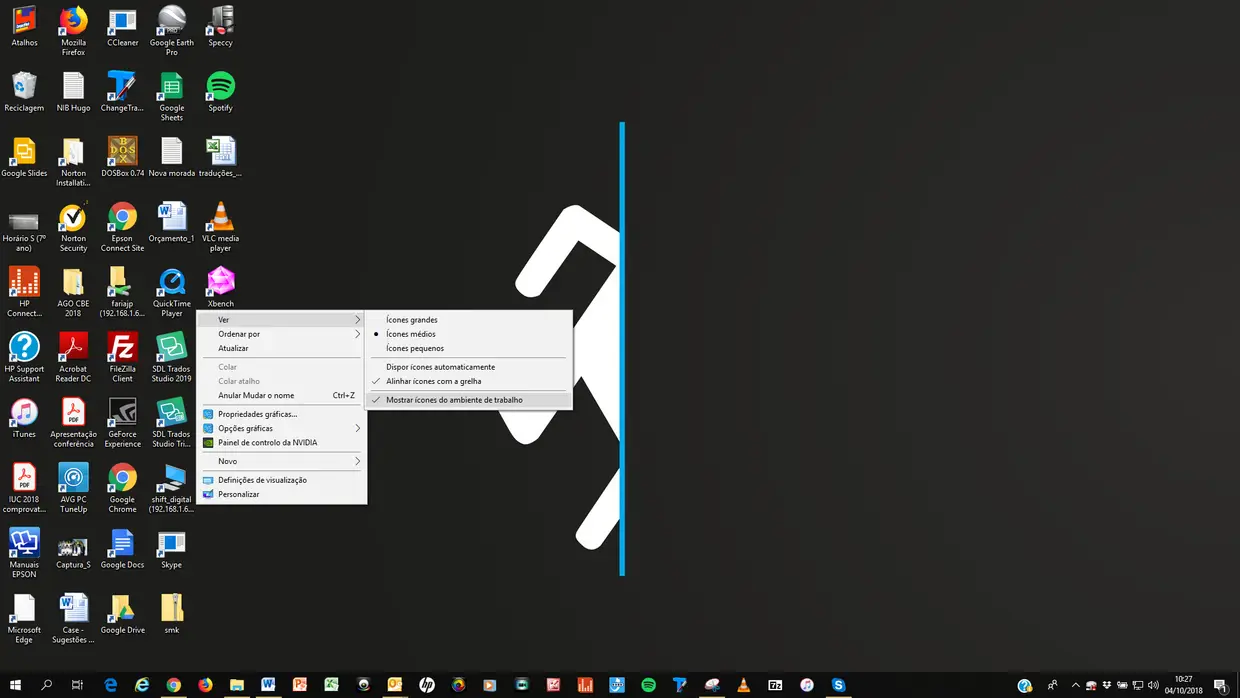This screenshot has height=698, width=1240.
Task: Click Anular Mudar o nome entry
Action: (x=281, y=395)
